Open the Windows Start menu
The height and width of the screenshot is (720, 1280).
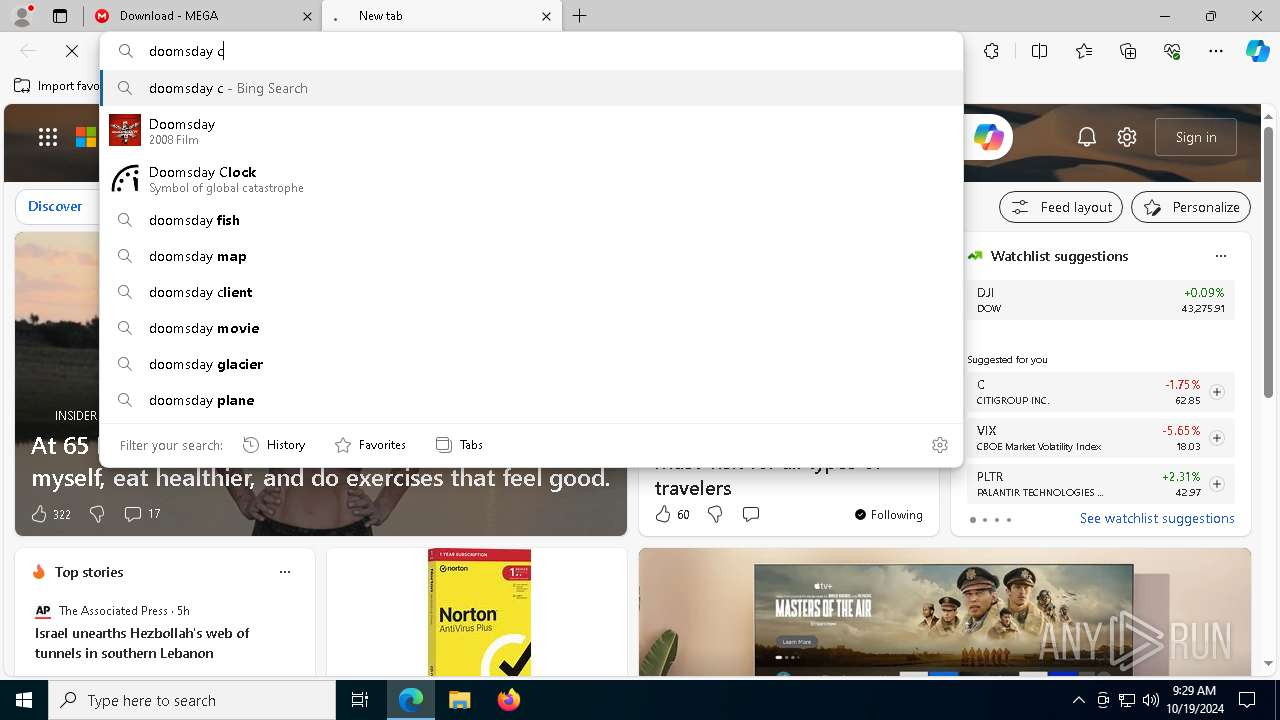24,700
